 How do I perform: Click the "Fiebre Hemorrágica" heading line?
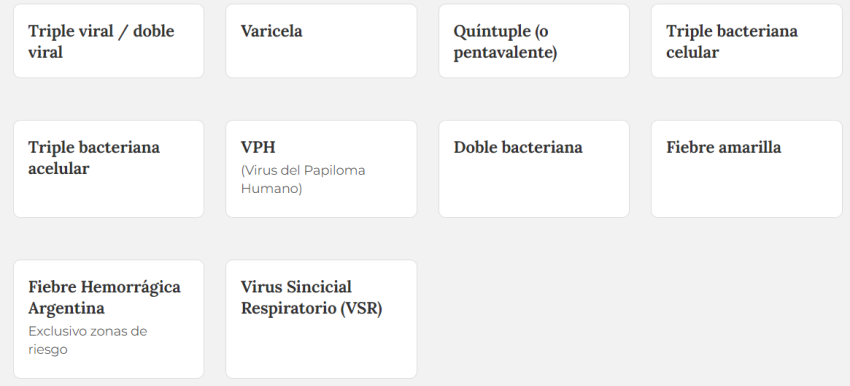click(104, 287)
